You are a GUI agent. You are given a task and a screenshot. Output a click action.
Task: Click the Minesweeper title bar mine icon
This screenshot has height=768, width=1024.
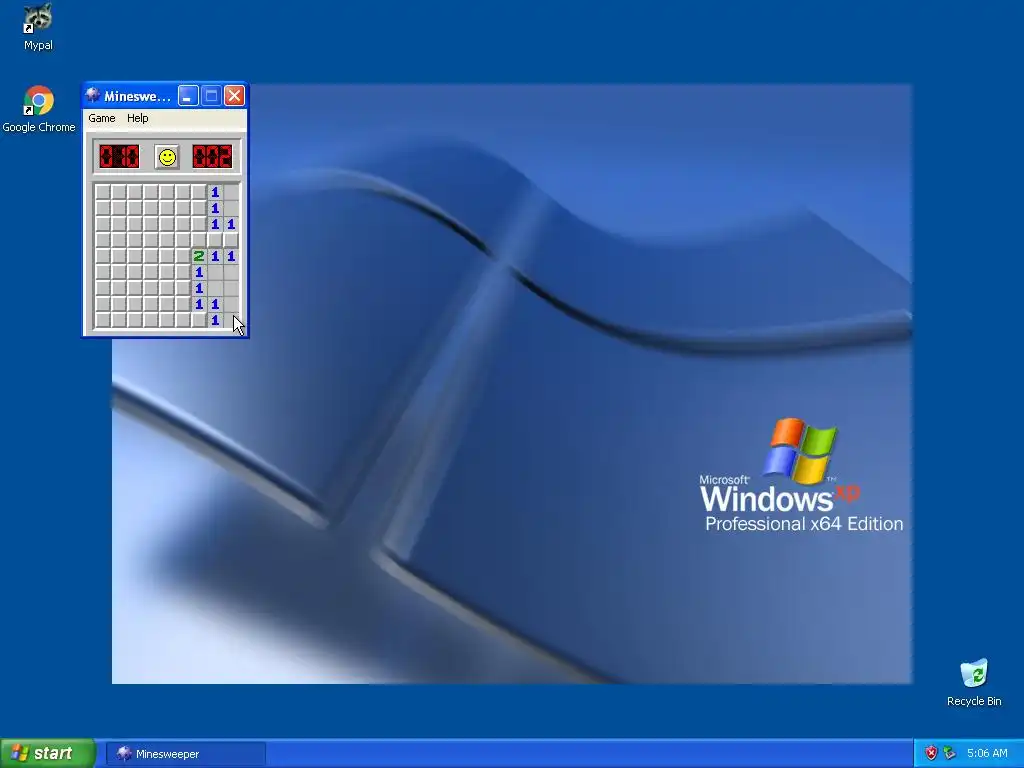point(93,95)
